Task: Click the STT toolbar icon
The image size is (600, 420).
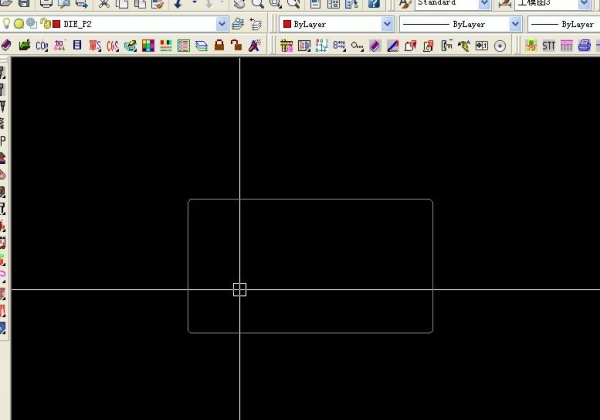Action: (549, 46)
